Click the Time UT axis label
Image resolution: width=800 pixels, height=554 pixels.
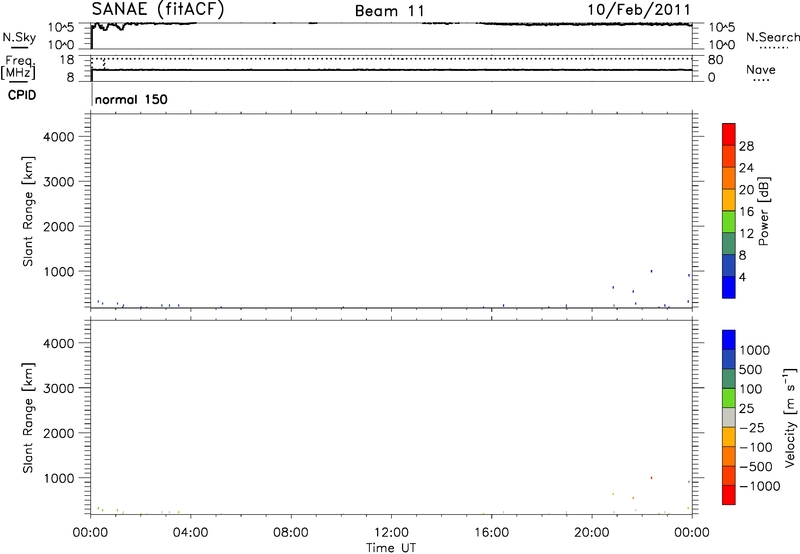click(x=391, y=548)
